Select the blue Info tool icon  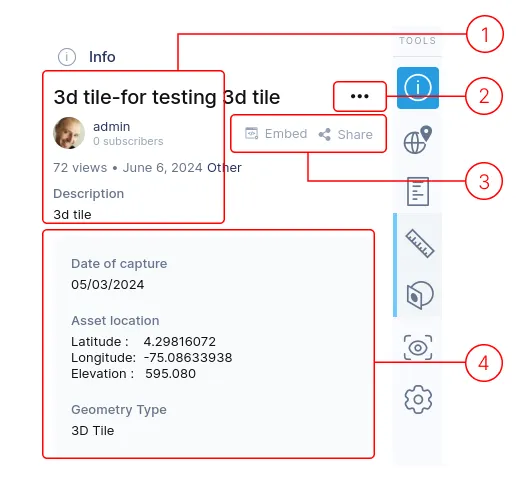(418, 88)
